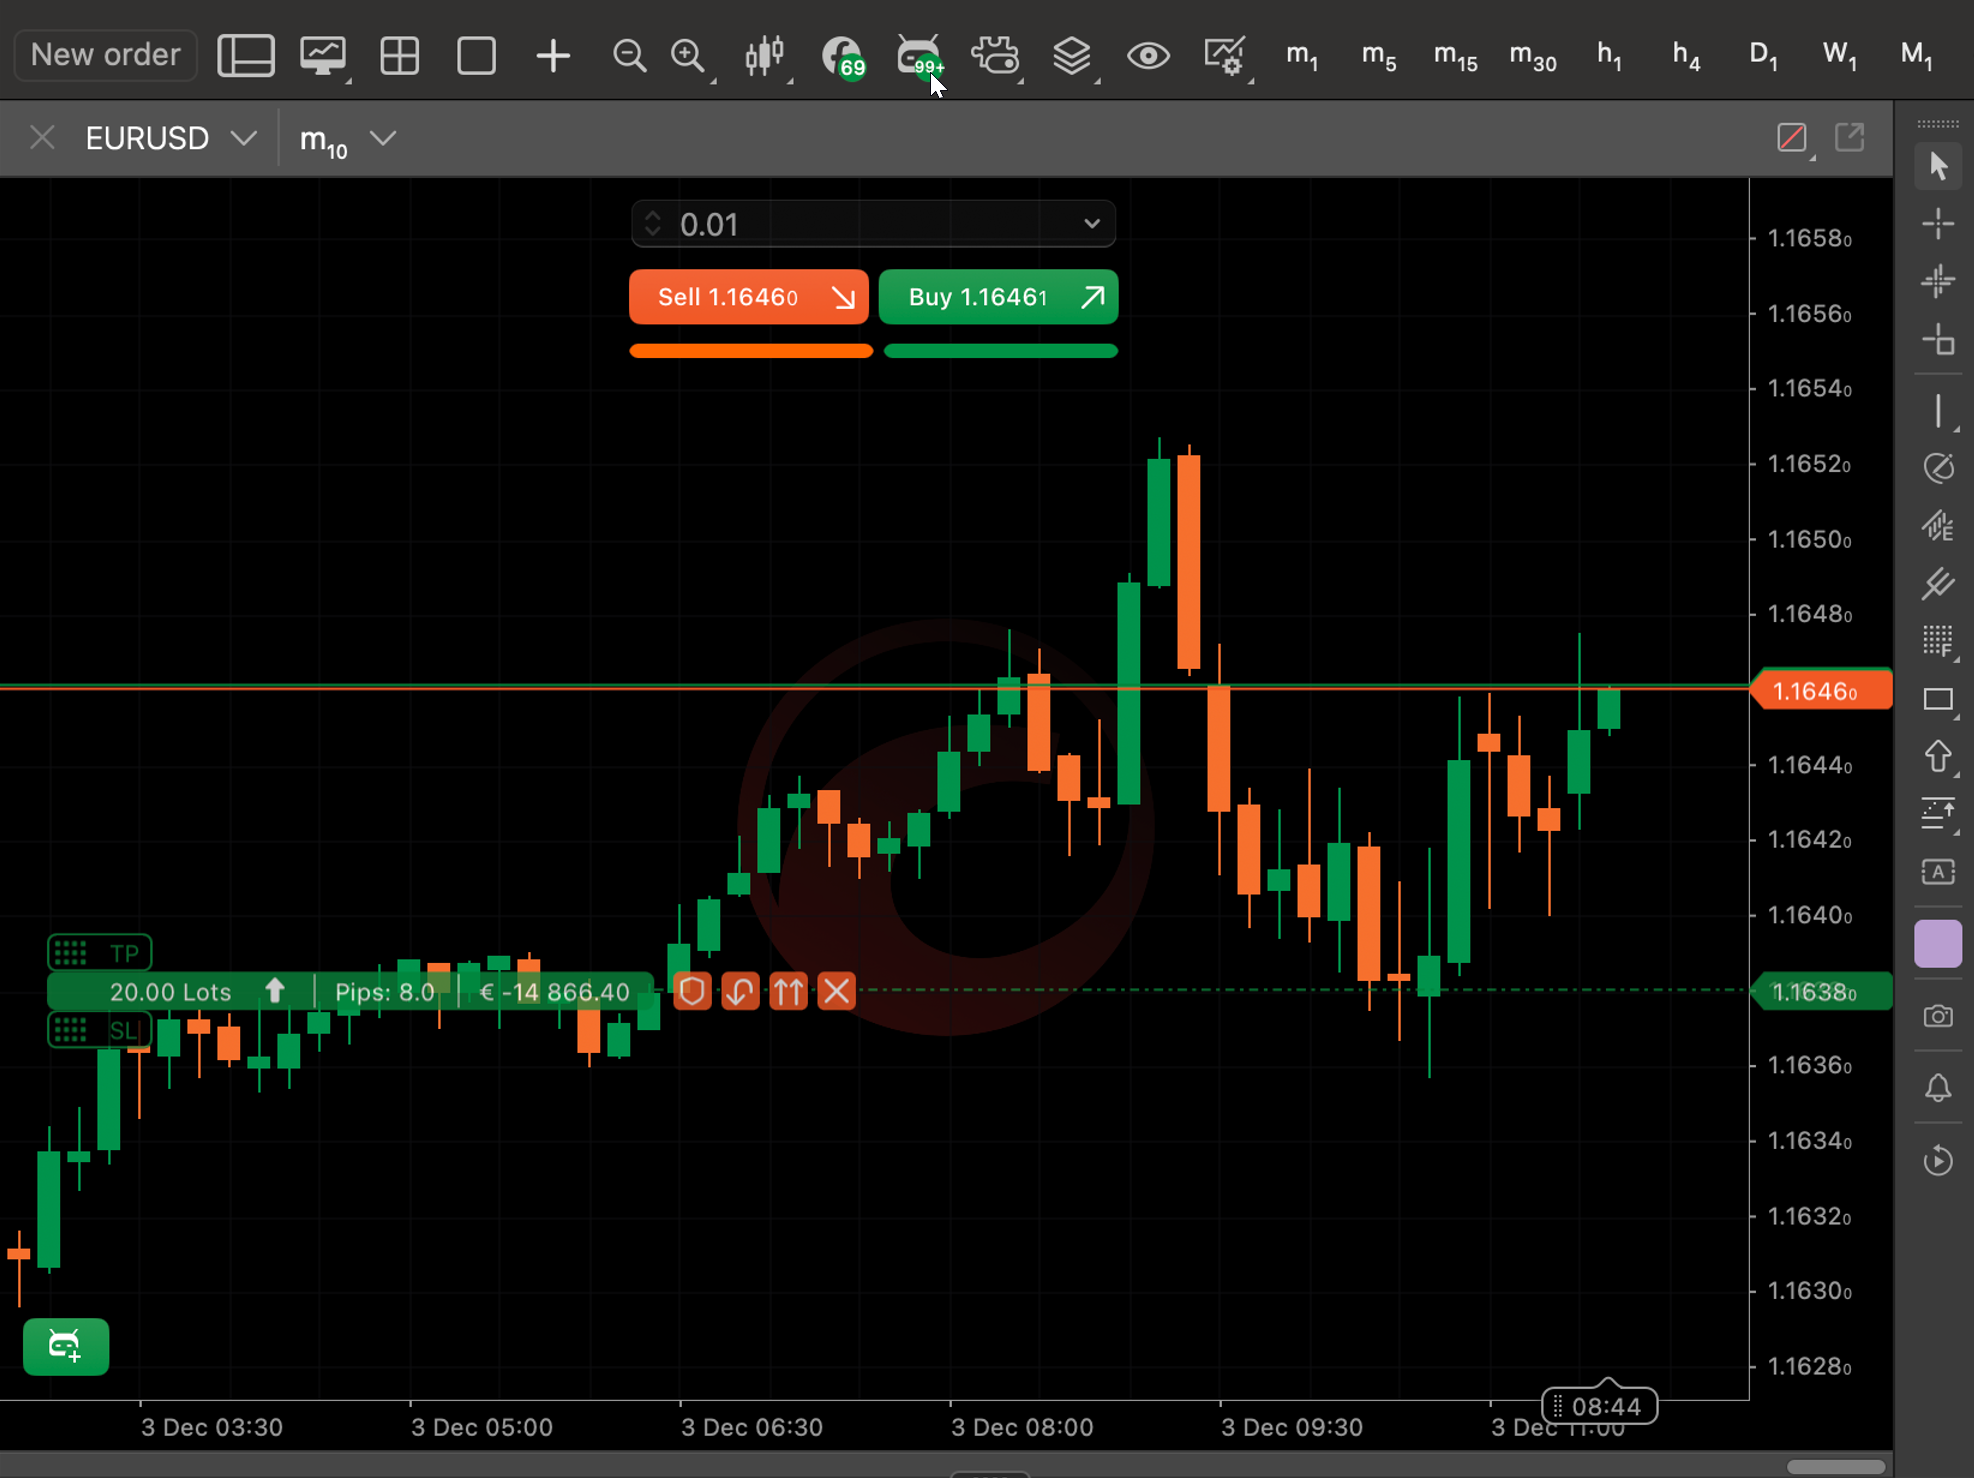Open the Indicators menu with 69 badge
The height and width of the screenshot is (1478, 1974).
[x=840, y=55]
